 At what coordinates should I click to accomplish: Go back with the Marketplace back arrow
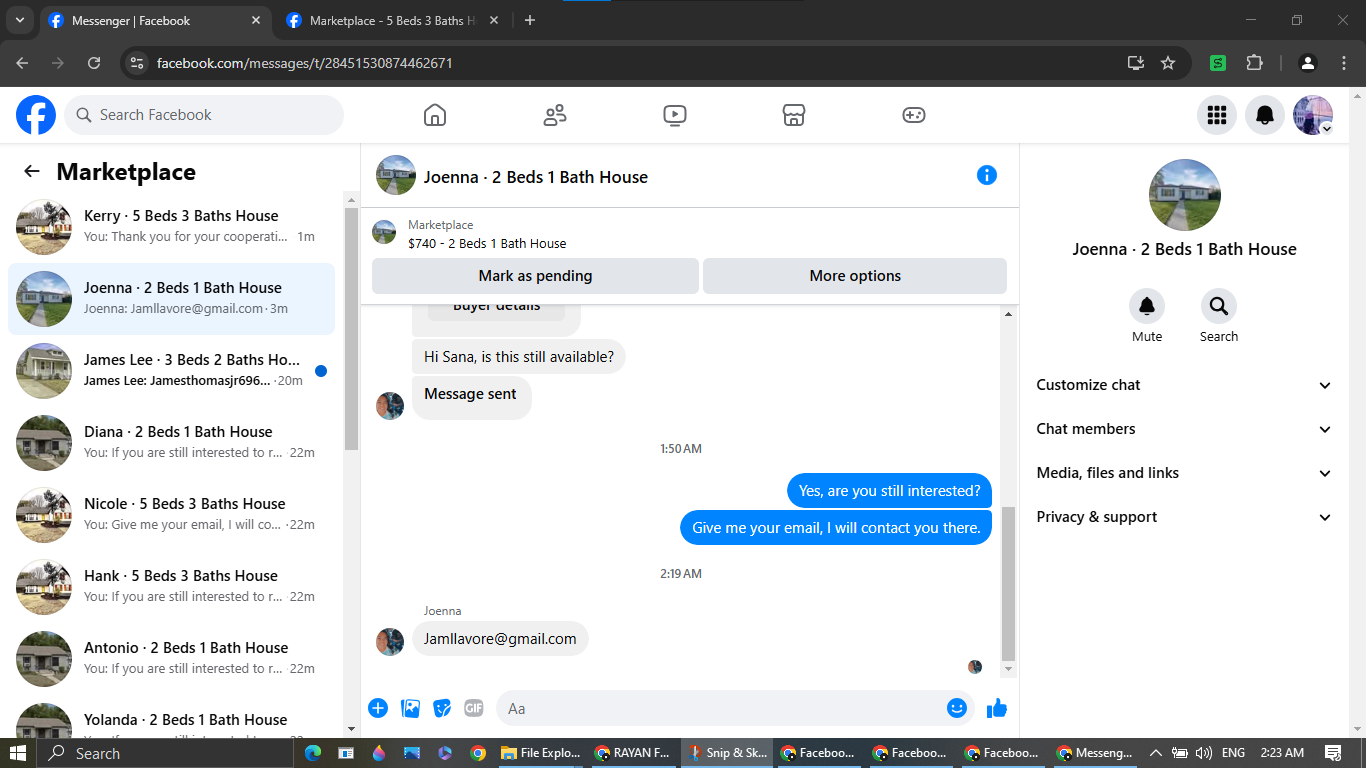tap(32, 172)
